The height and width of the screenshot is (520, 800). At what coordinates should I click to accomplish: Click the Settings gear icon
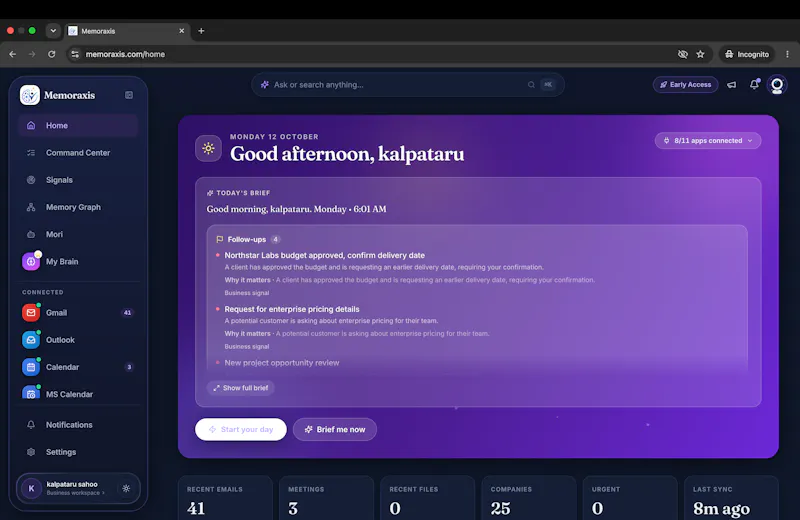(x=31, y=452)
